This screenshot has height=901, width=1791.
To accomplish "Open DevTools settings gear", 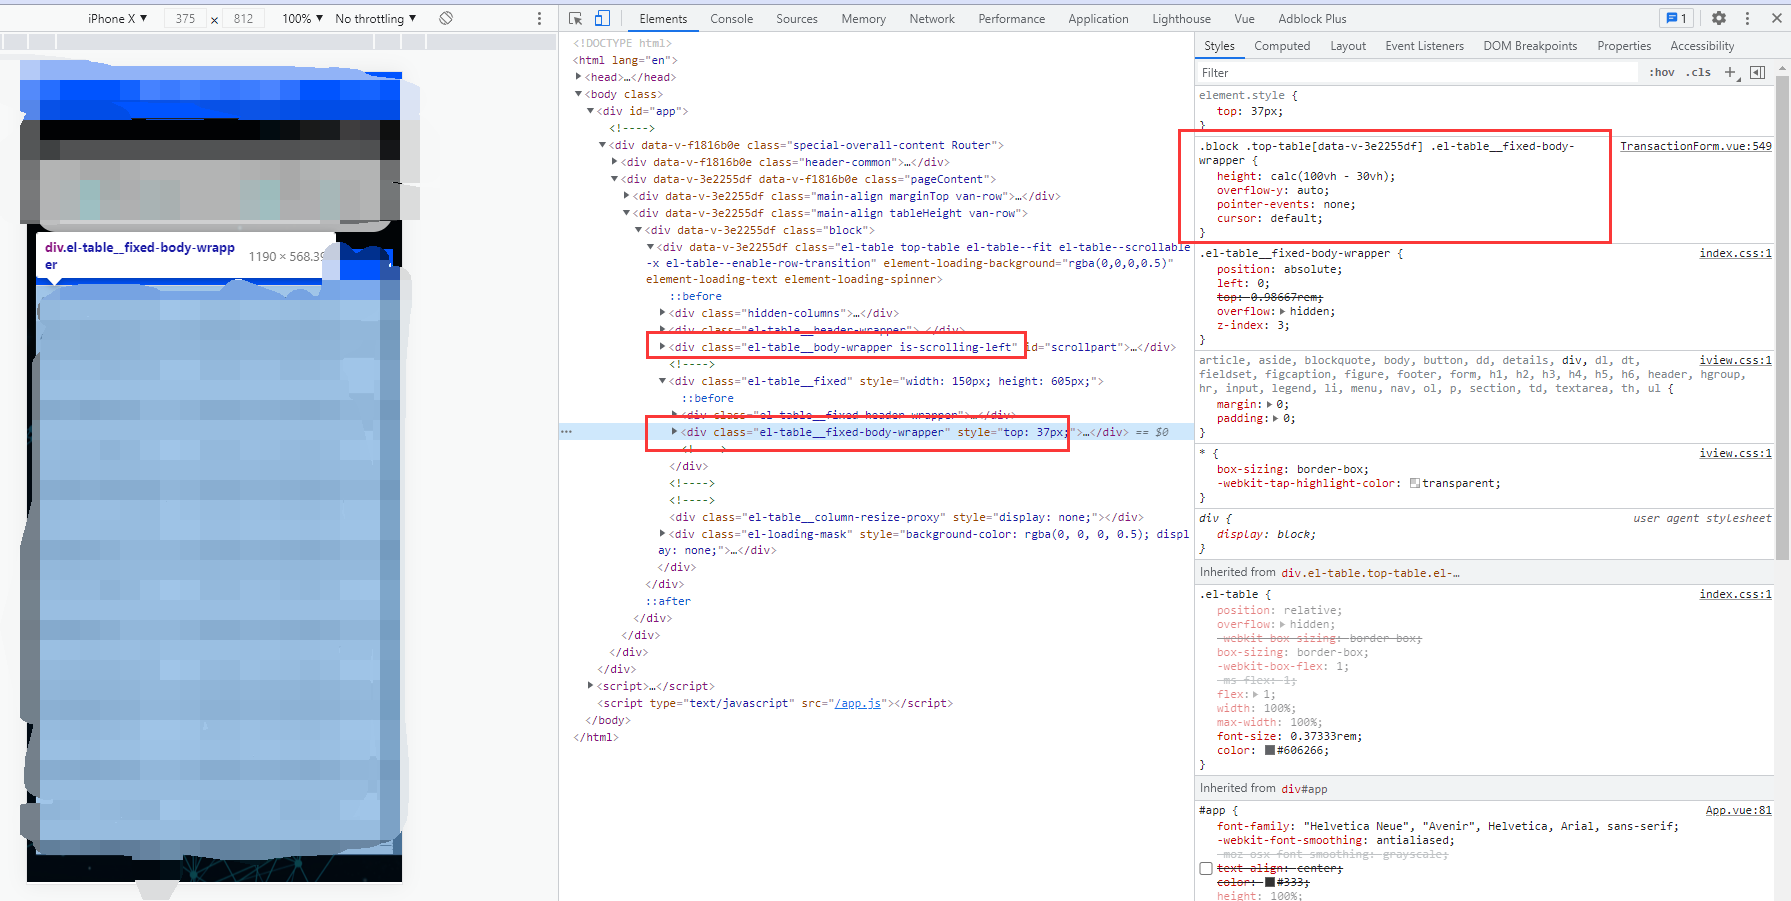I will [1719, 18].
